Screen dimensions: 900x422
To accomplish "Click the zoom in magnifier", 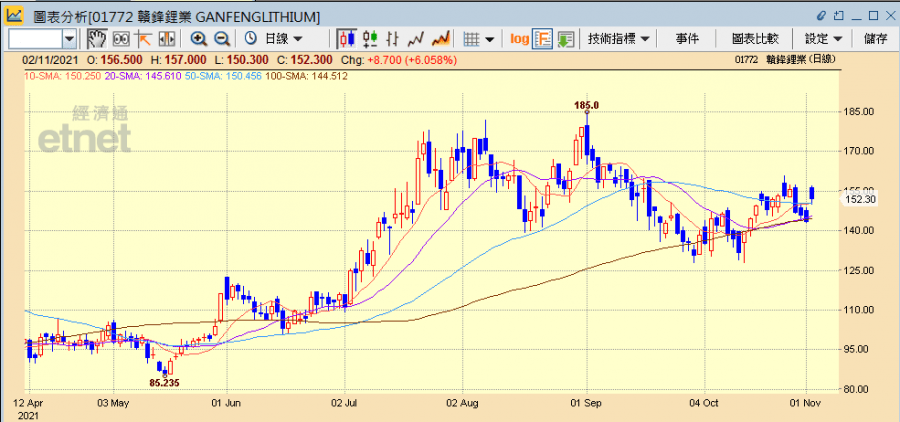I will point(199,38).
